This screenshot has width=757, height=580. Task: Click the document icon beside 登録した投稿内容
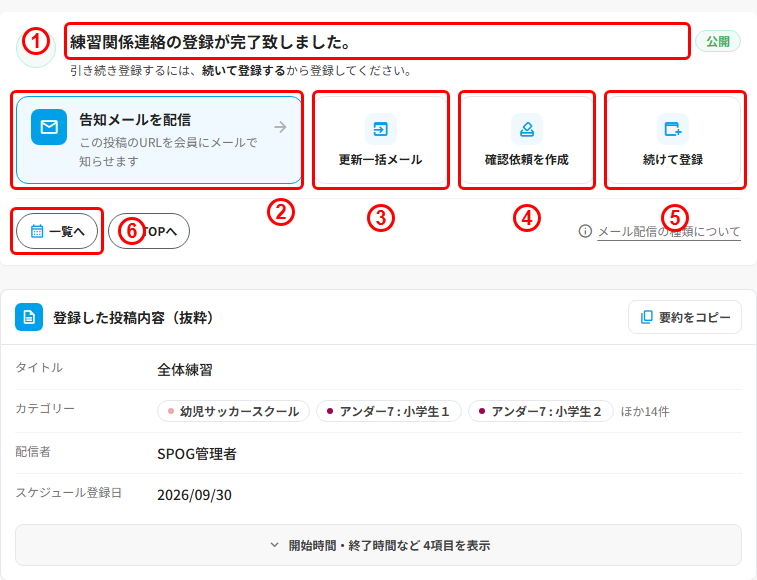click(29, 317)
